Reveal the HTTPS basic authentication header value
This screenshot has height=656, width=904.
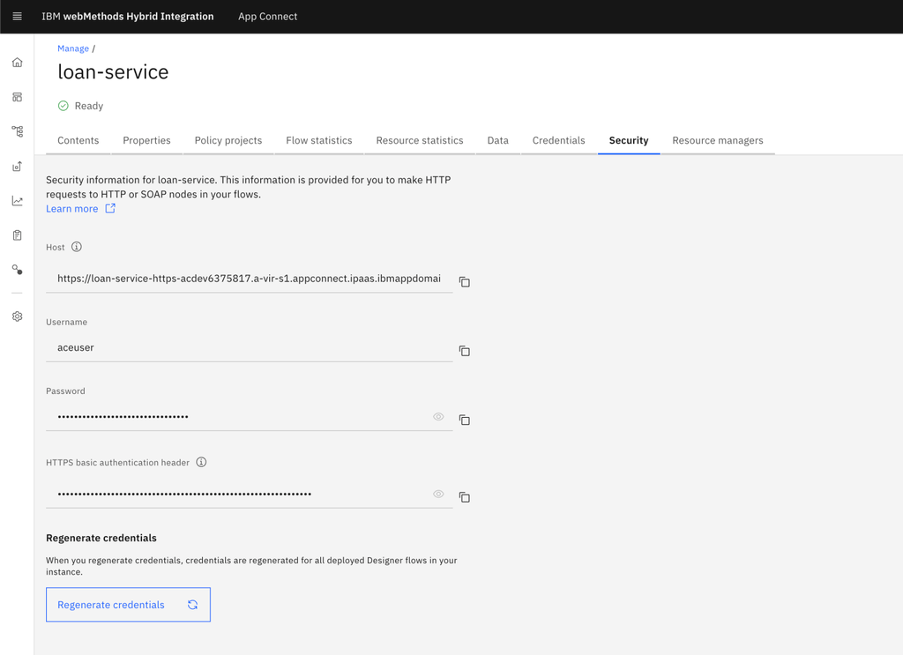click(438, 494)
